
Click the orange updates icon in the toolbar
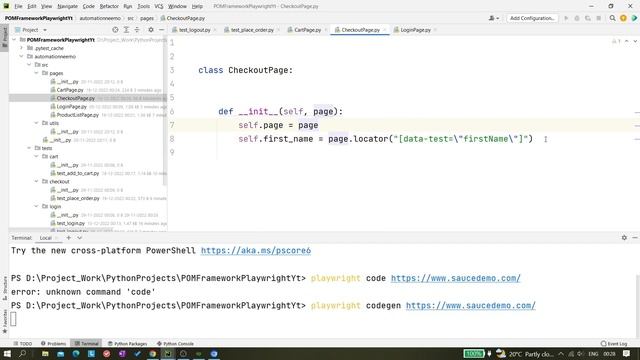623,18
